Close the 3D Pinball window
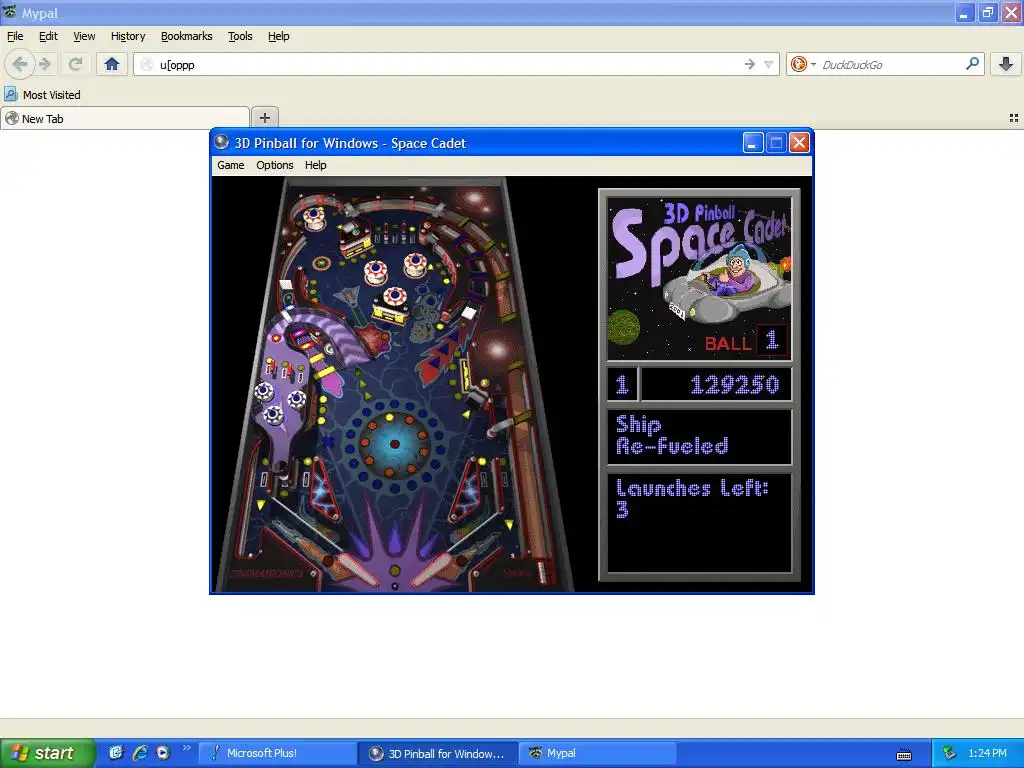1024x768 pixels. (x=799, y=142)
